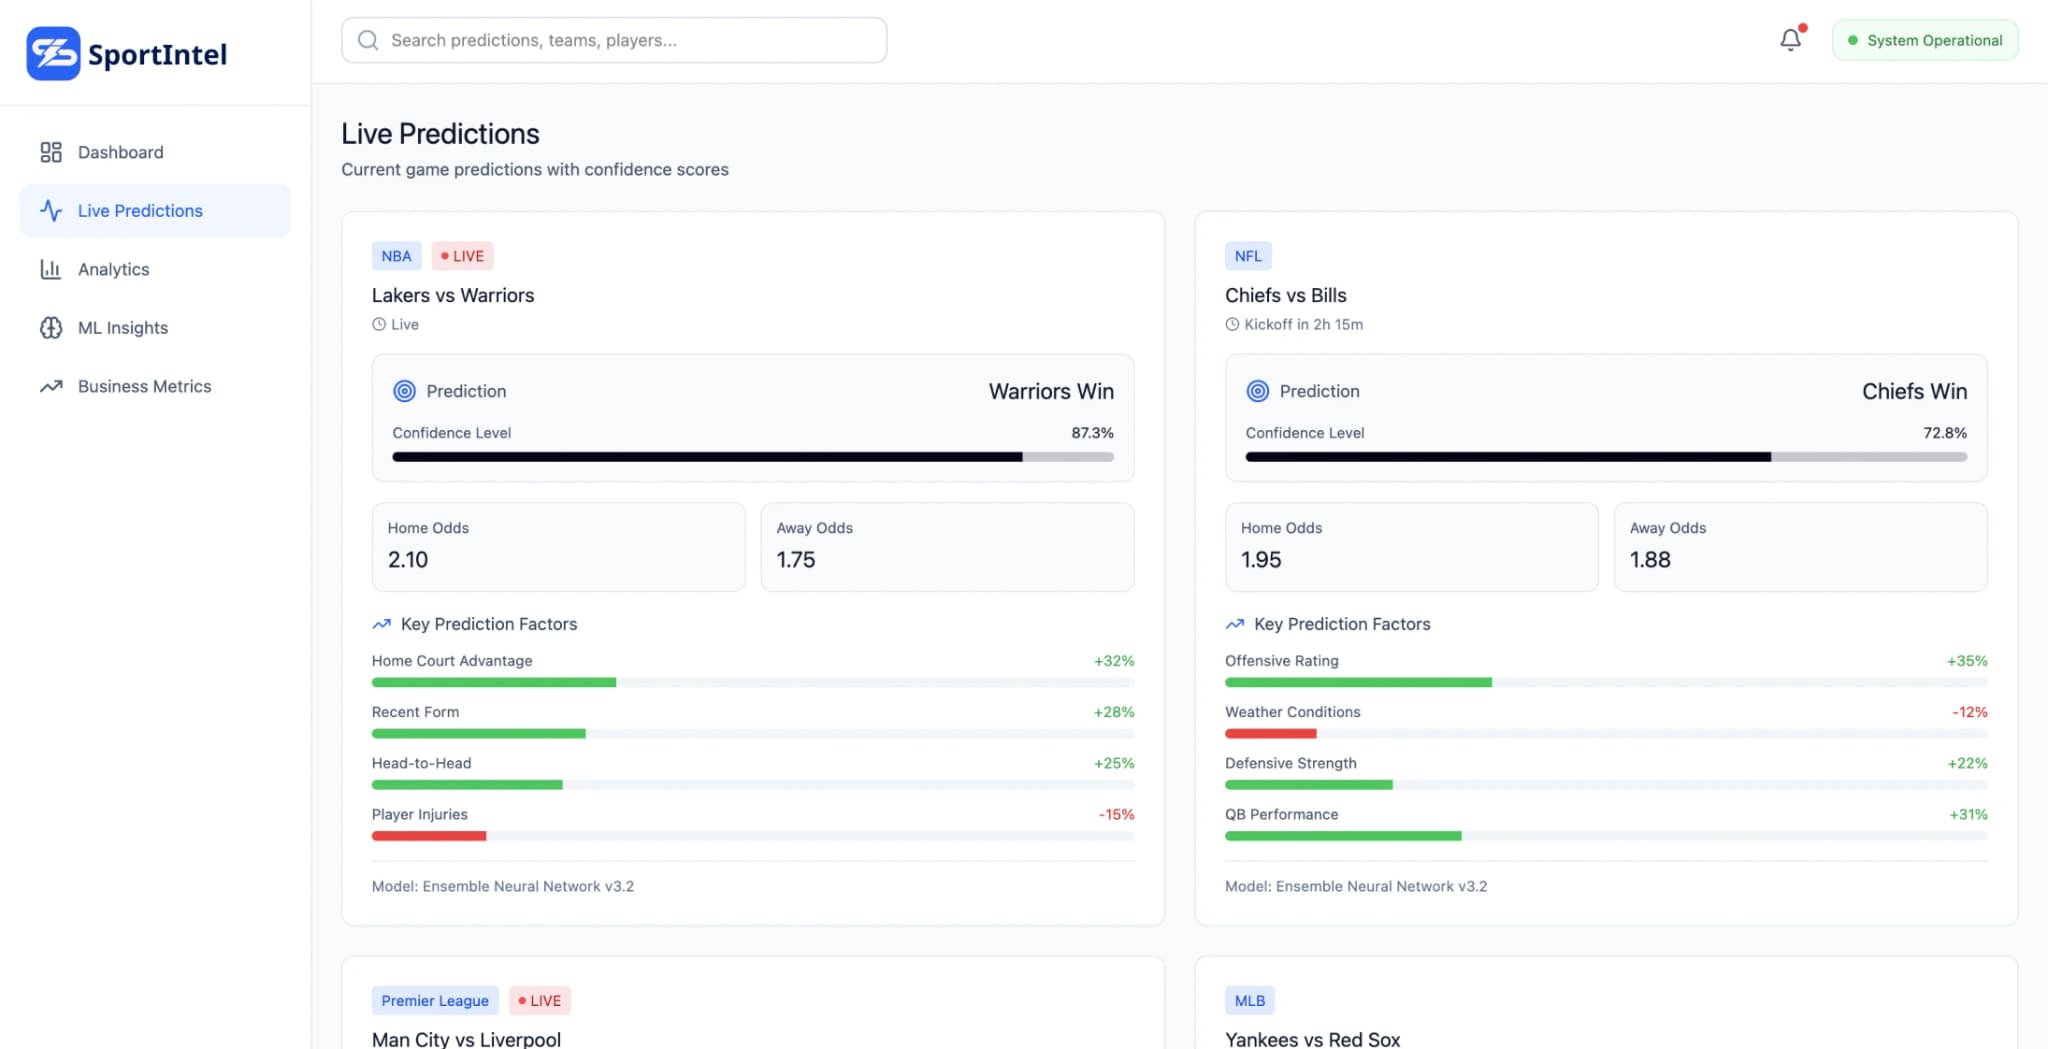Click the clock icon beside Kickoff in 2h 15m
Screen dimensions: 2048x1049
pyautogui.click(x=1231, y=324)
